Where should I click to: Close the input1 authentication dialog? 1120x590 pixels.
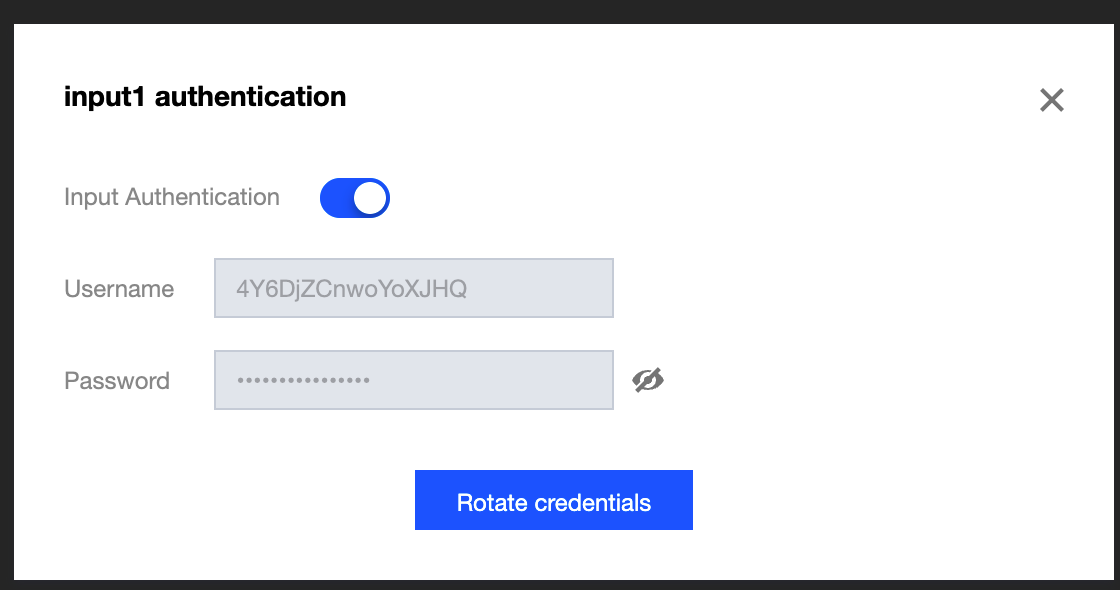1051,100
